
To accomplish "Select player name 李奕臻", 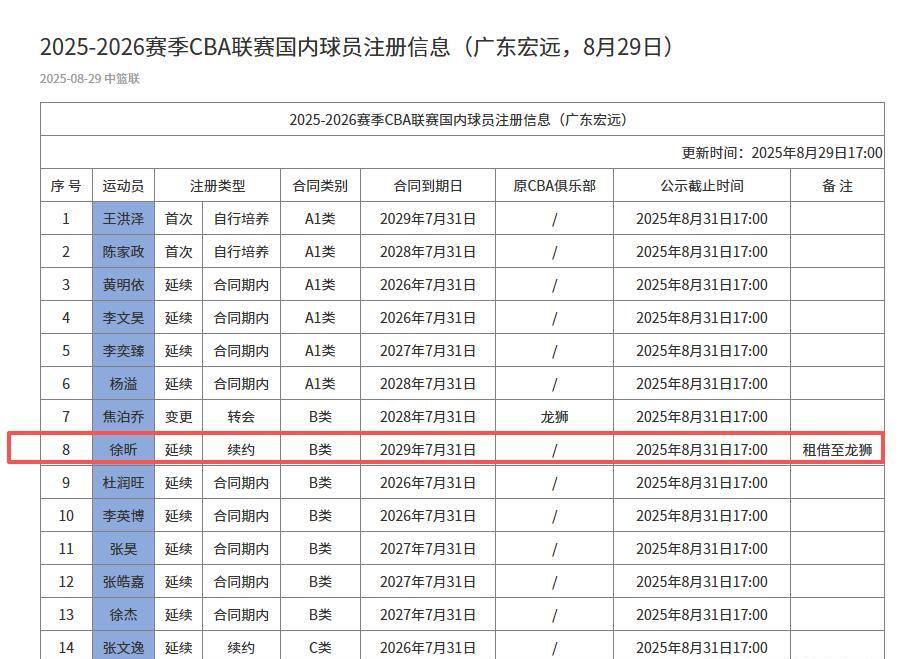I will tap(123, 351).
